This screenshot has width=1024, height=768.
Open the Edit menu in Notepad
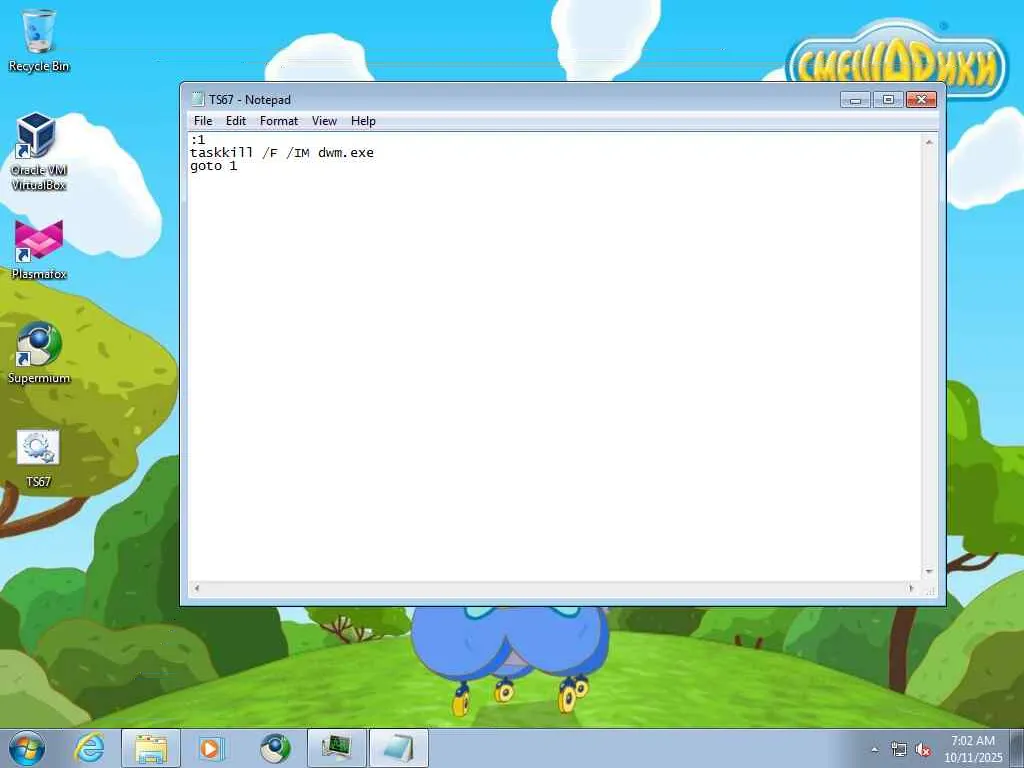[x=236, y=121]
